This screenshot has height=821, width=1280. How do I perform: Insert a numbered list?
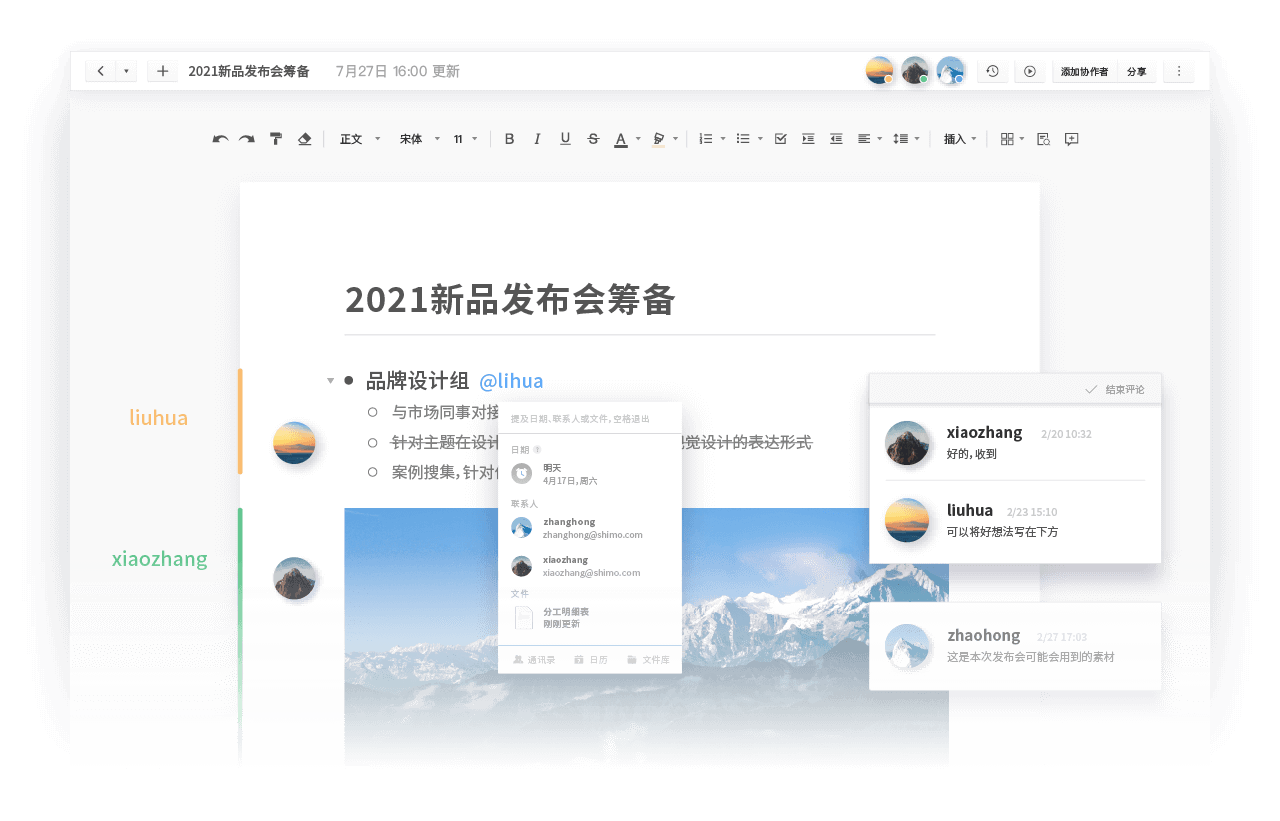coord(706,139)
